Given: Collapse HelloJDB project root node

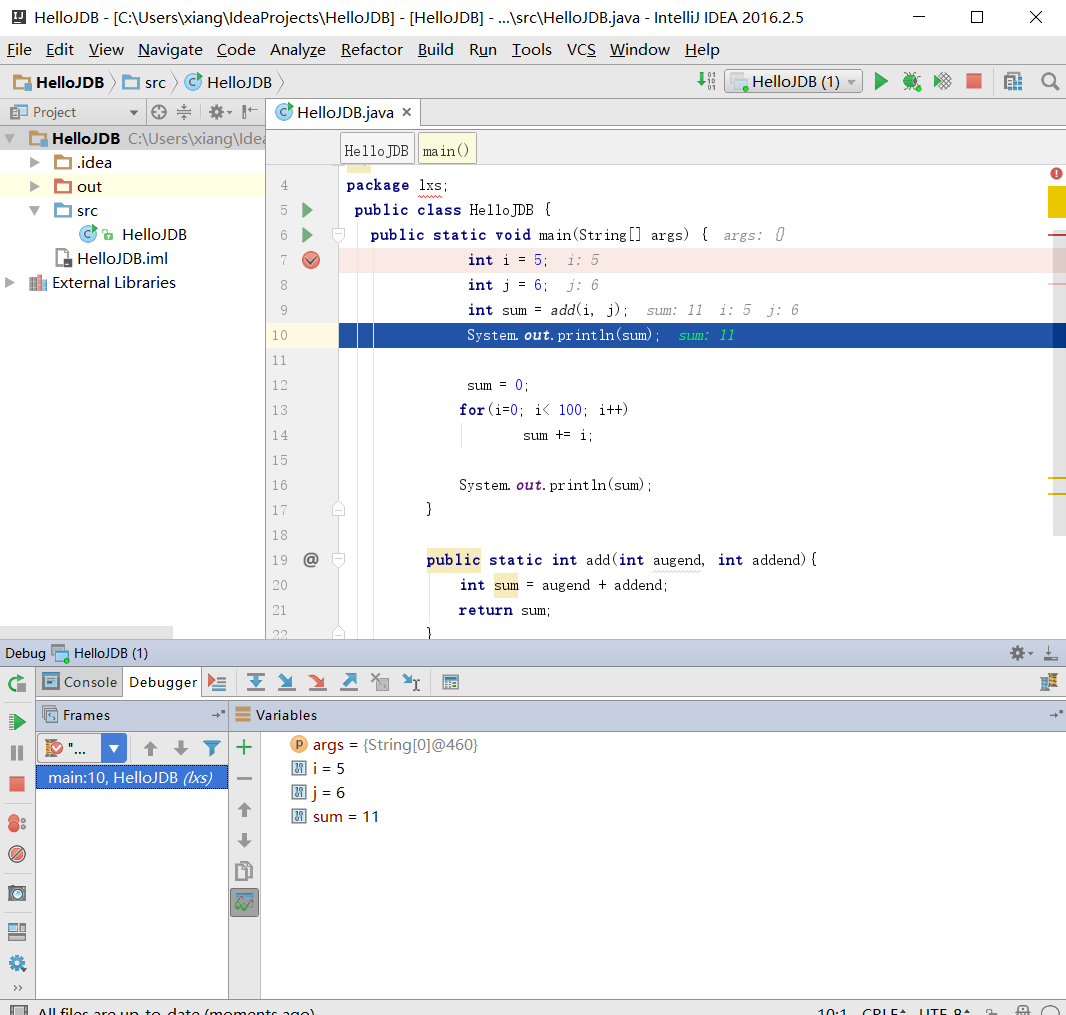Looking at the screenshot, I should (10, 139).
